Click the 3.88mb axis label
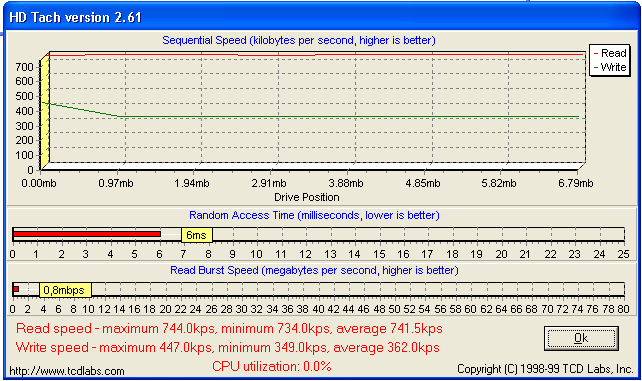This screenshot has height=381, width=642. (346, 183)
